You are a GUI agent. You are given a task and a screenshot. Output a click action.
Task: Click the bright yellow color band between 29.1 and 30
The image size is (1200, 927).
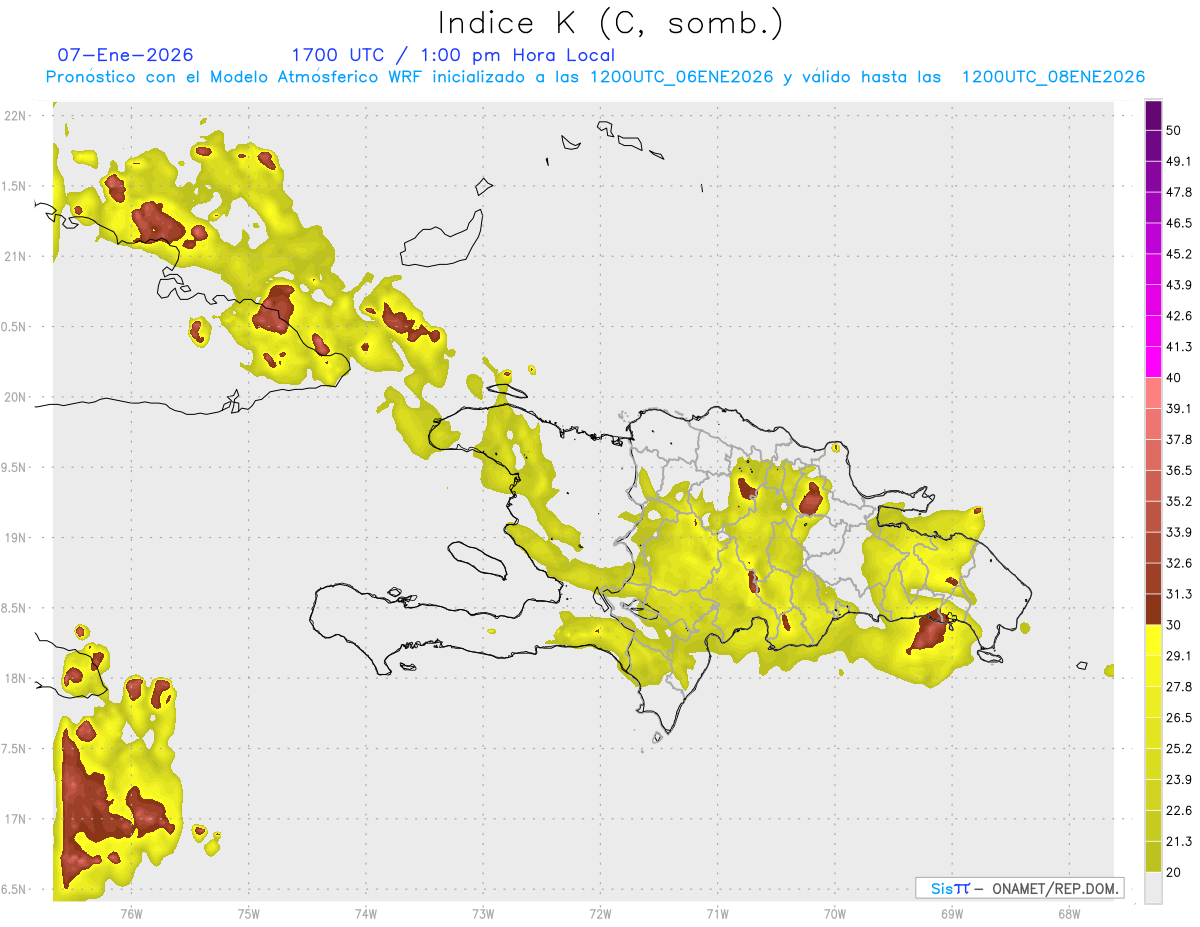click(x=1153, y=641)
